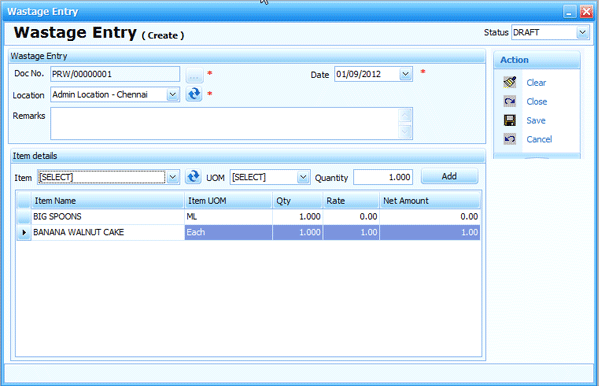The height and width of the screenshot is (386, 599).
Task: Click into the Remarks text area
Action: pyautogui.click(x=224, y=123)
